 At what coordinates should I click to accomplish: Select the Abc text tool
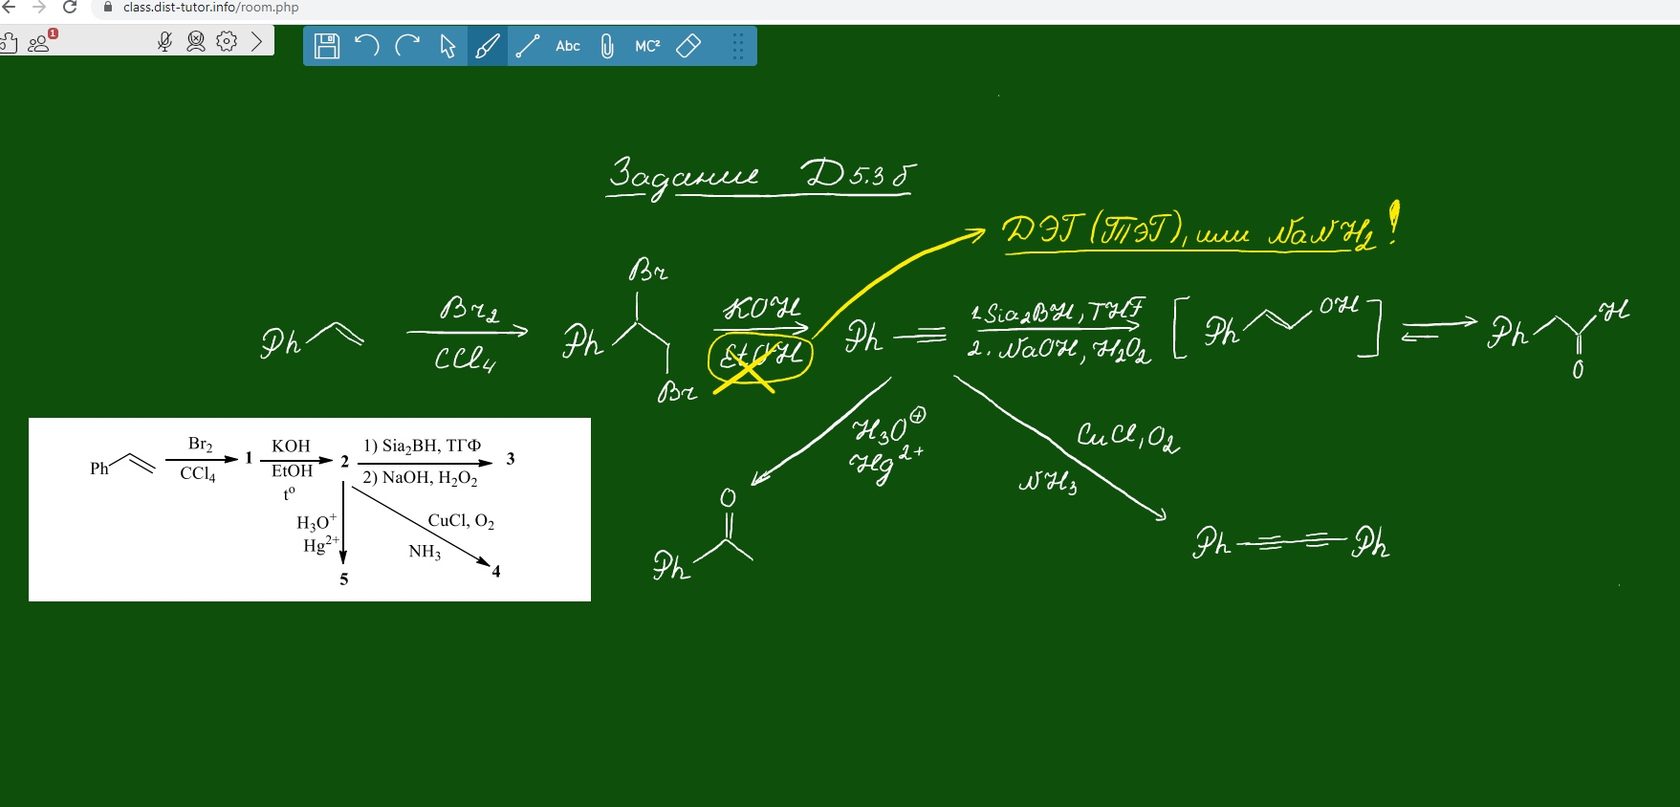coord(568,46)
